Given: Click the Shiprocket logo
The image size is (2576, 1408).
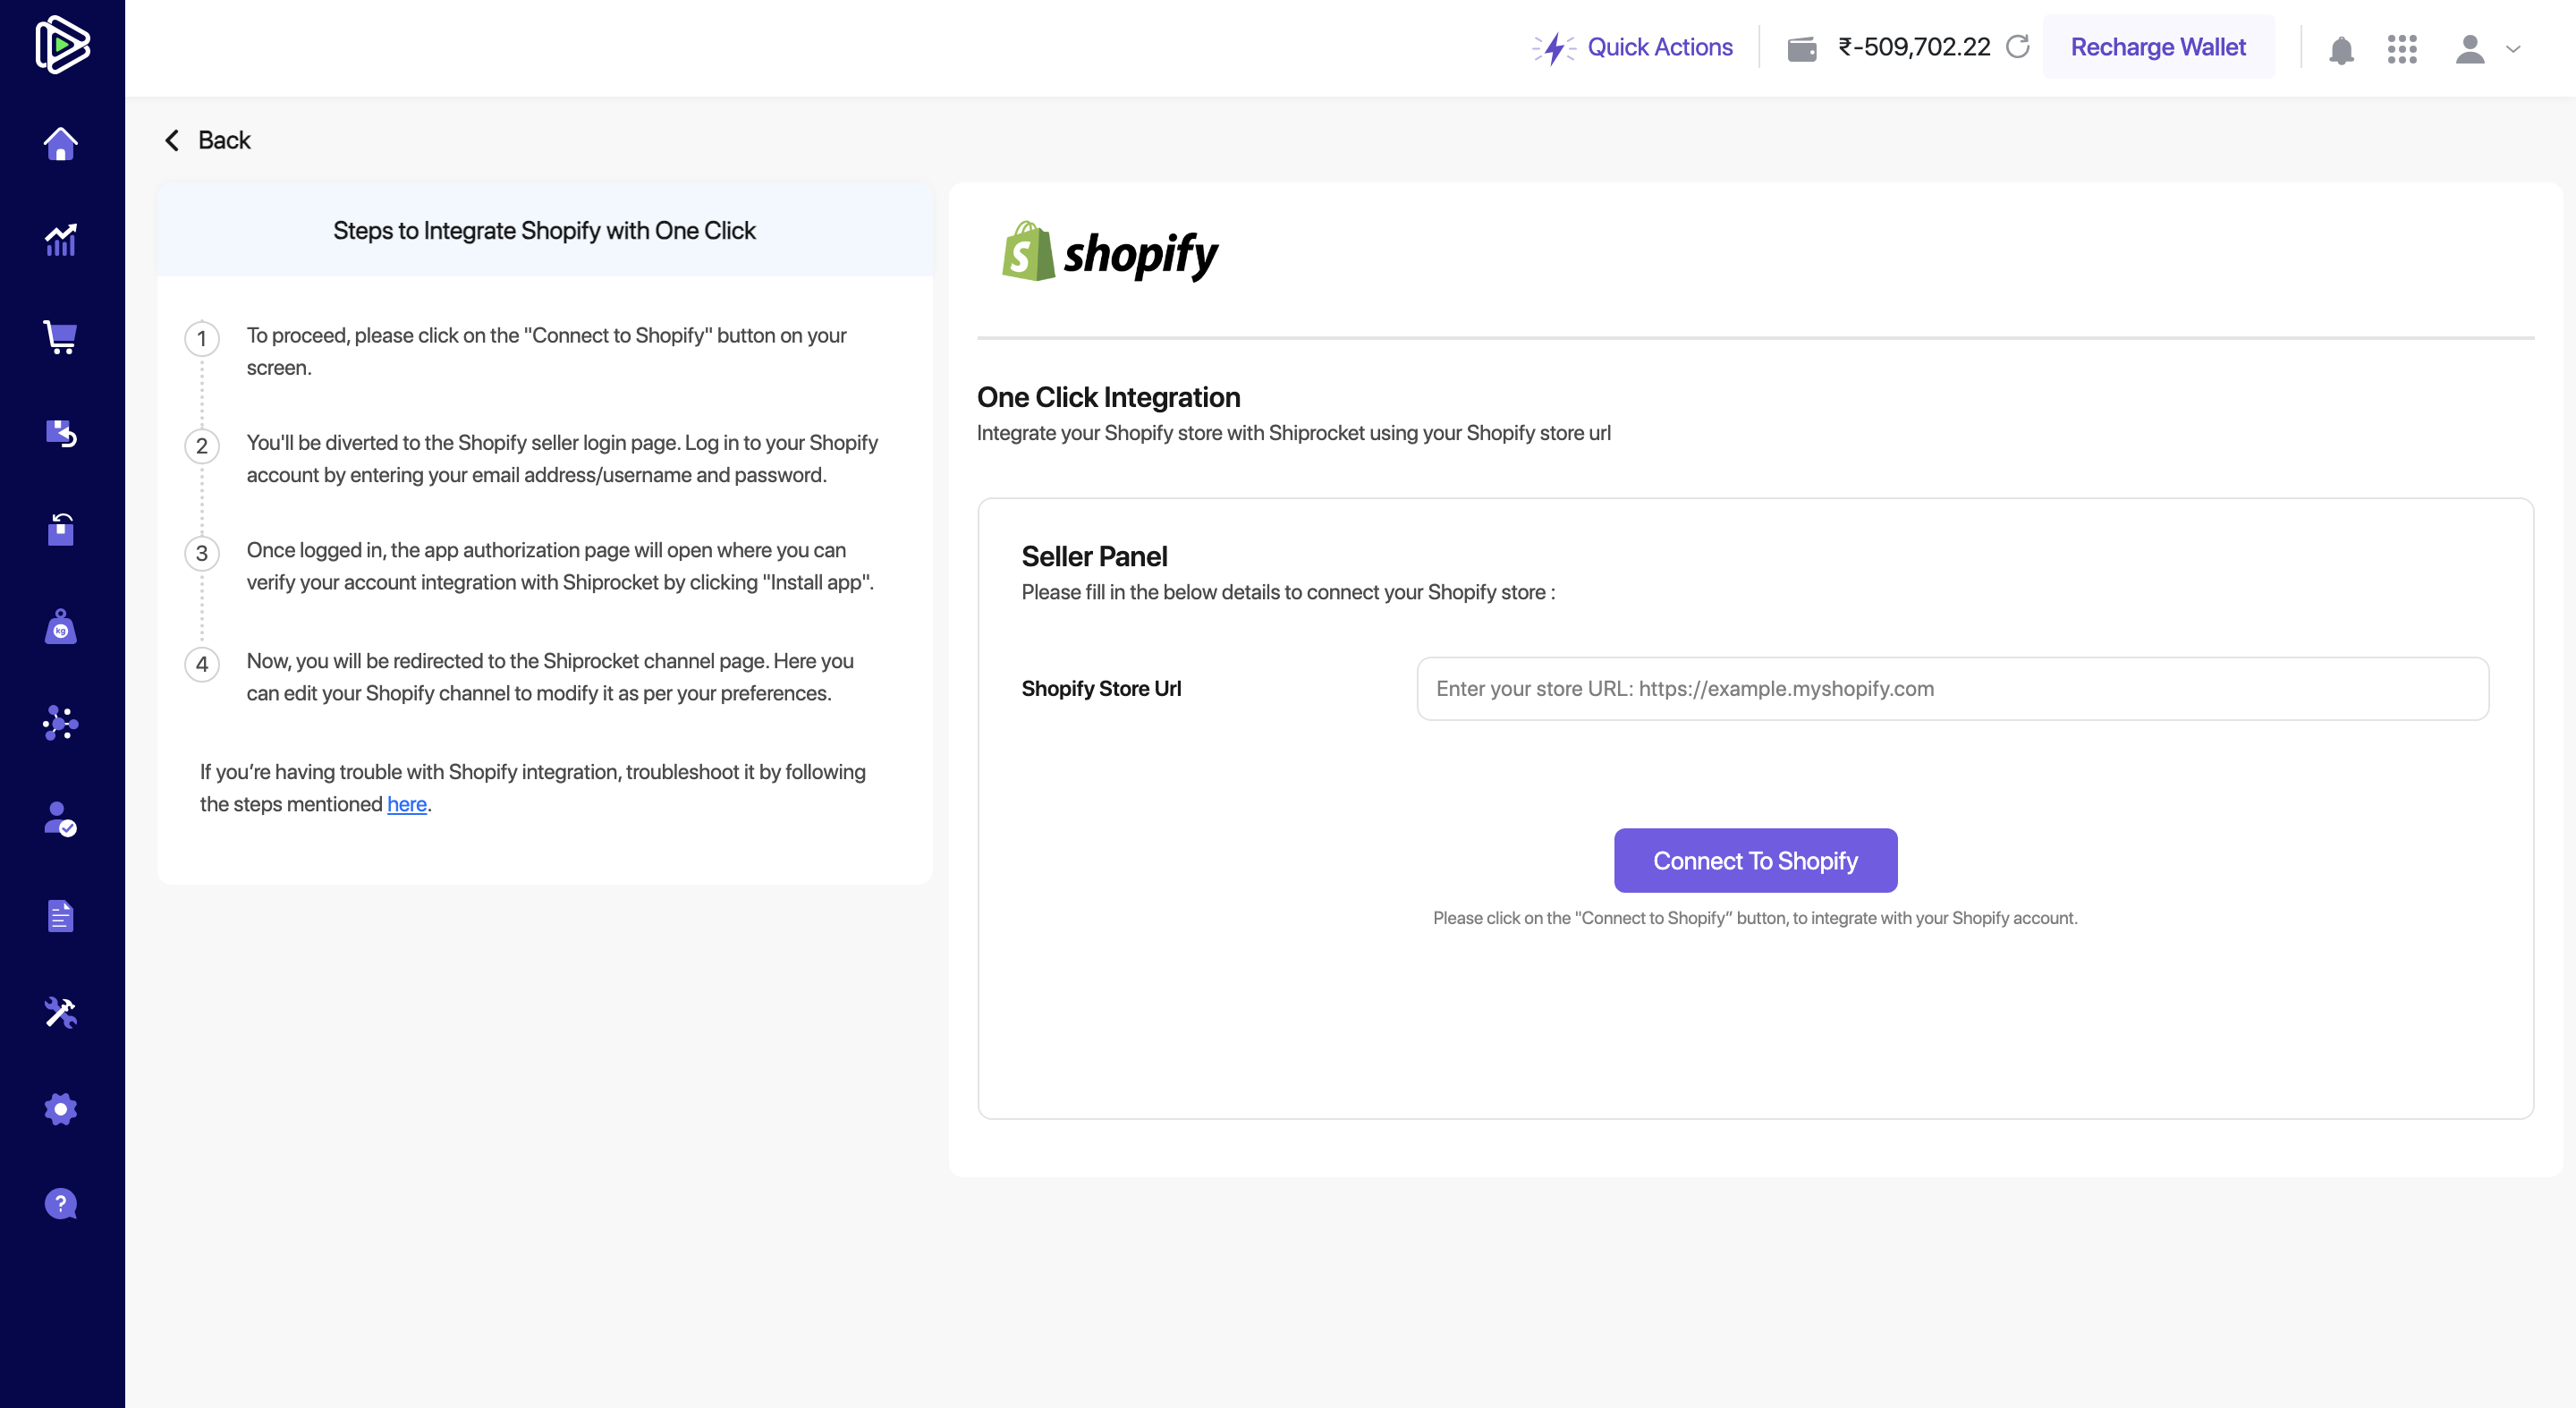Looking at the screenshot, I should point(62,45).
